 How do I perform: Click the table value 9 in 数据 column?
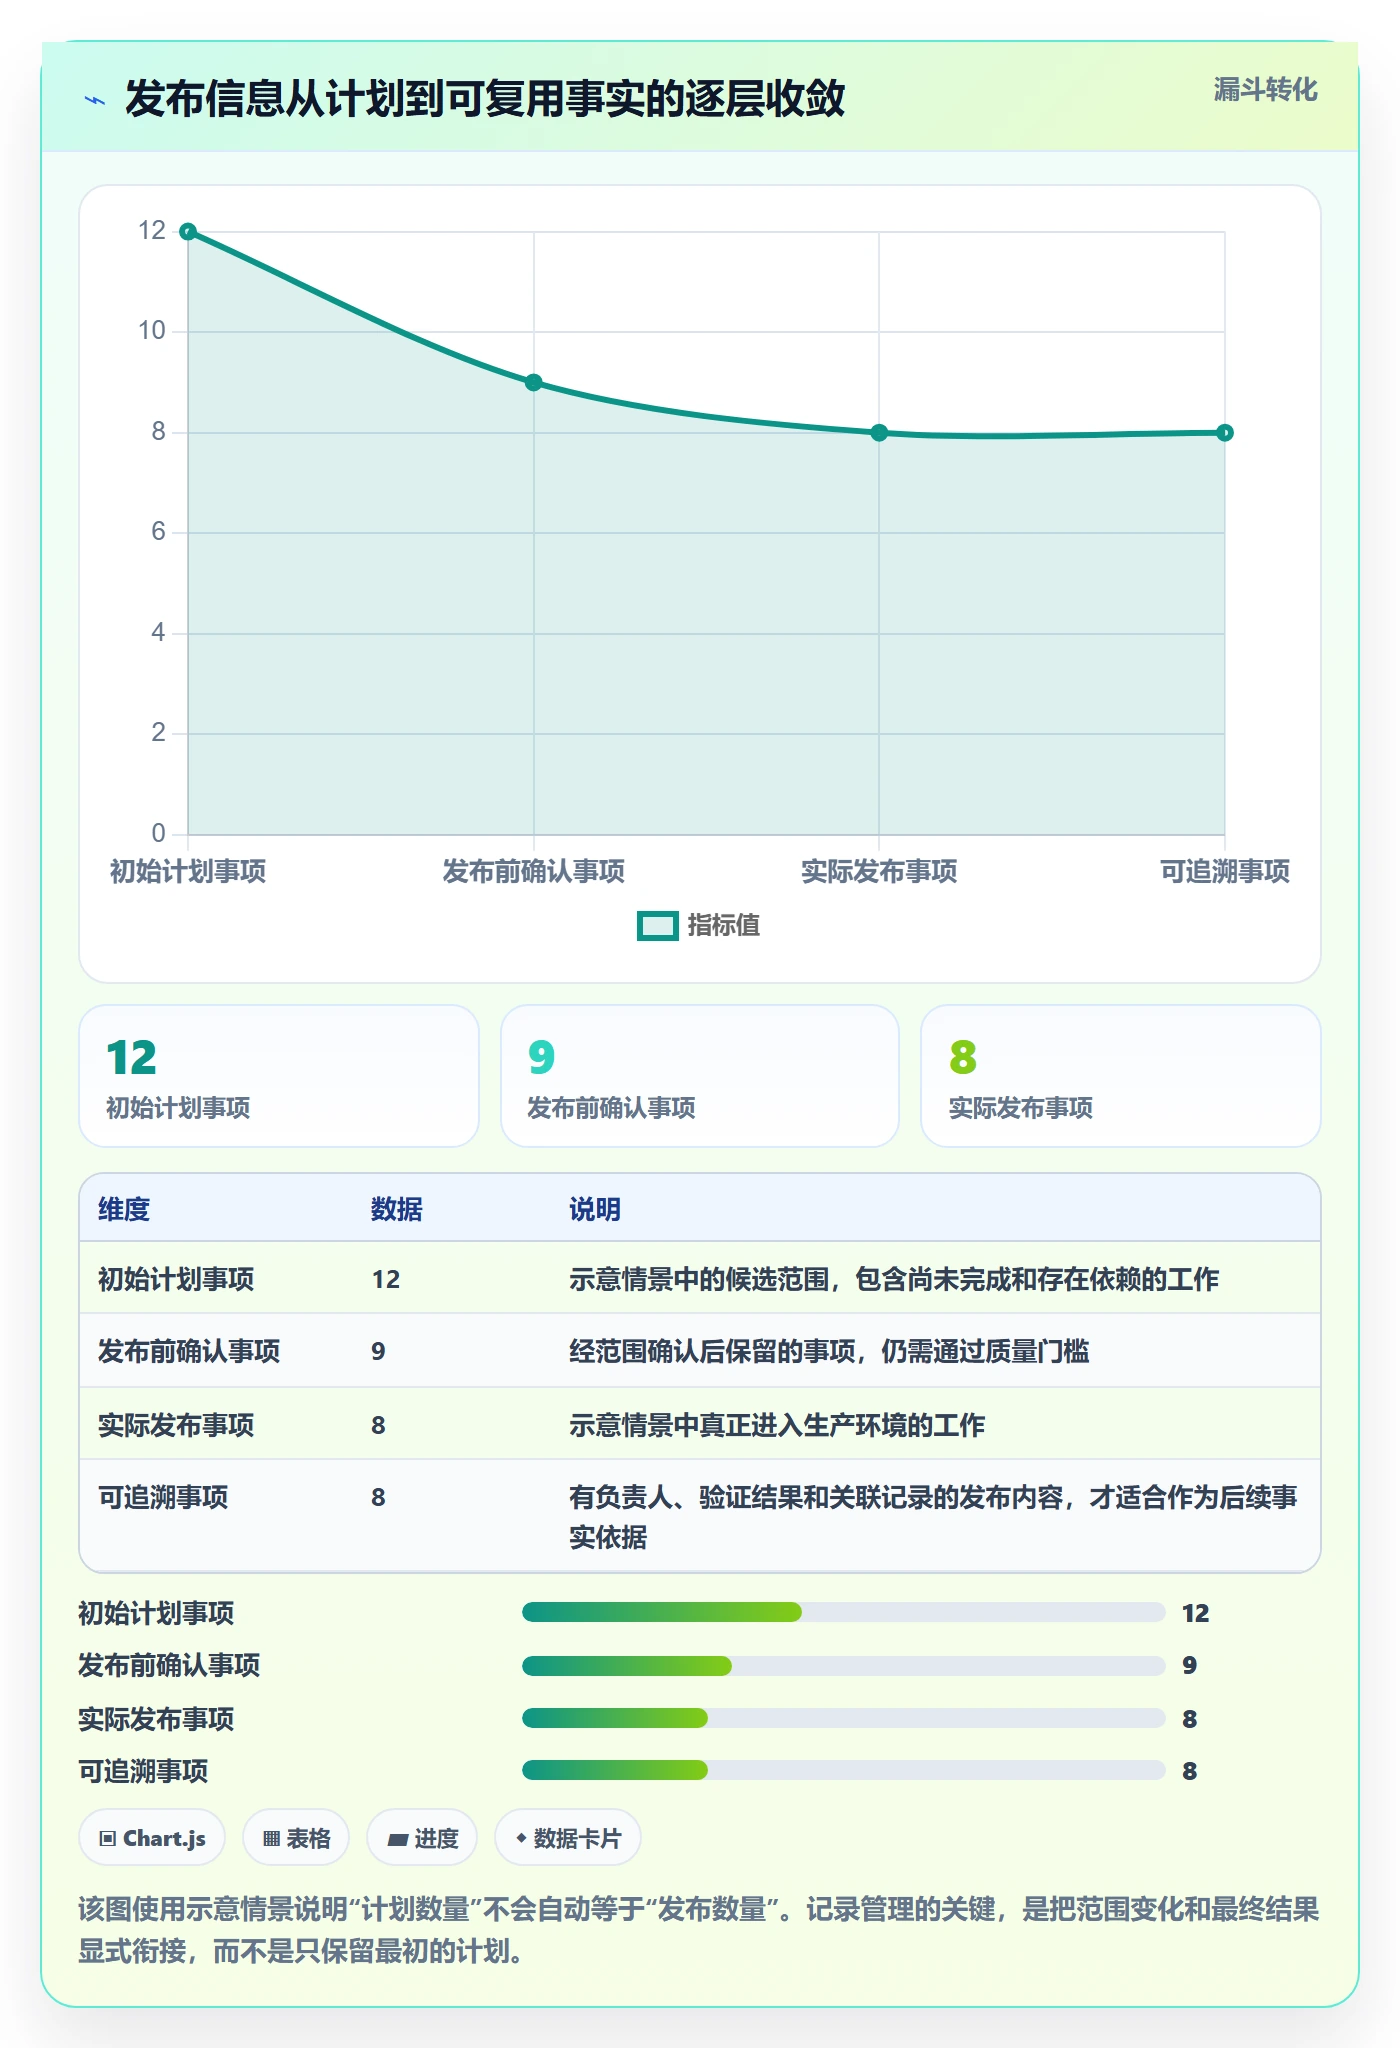[378, 1351]
